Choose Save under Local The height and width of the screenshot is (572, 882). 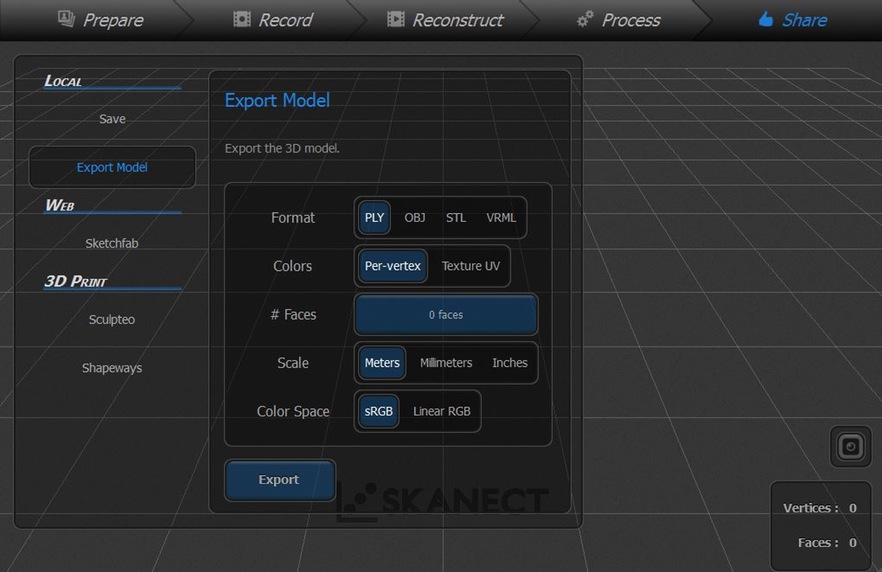point(112,119)
